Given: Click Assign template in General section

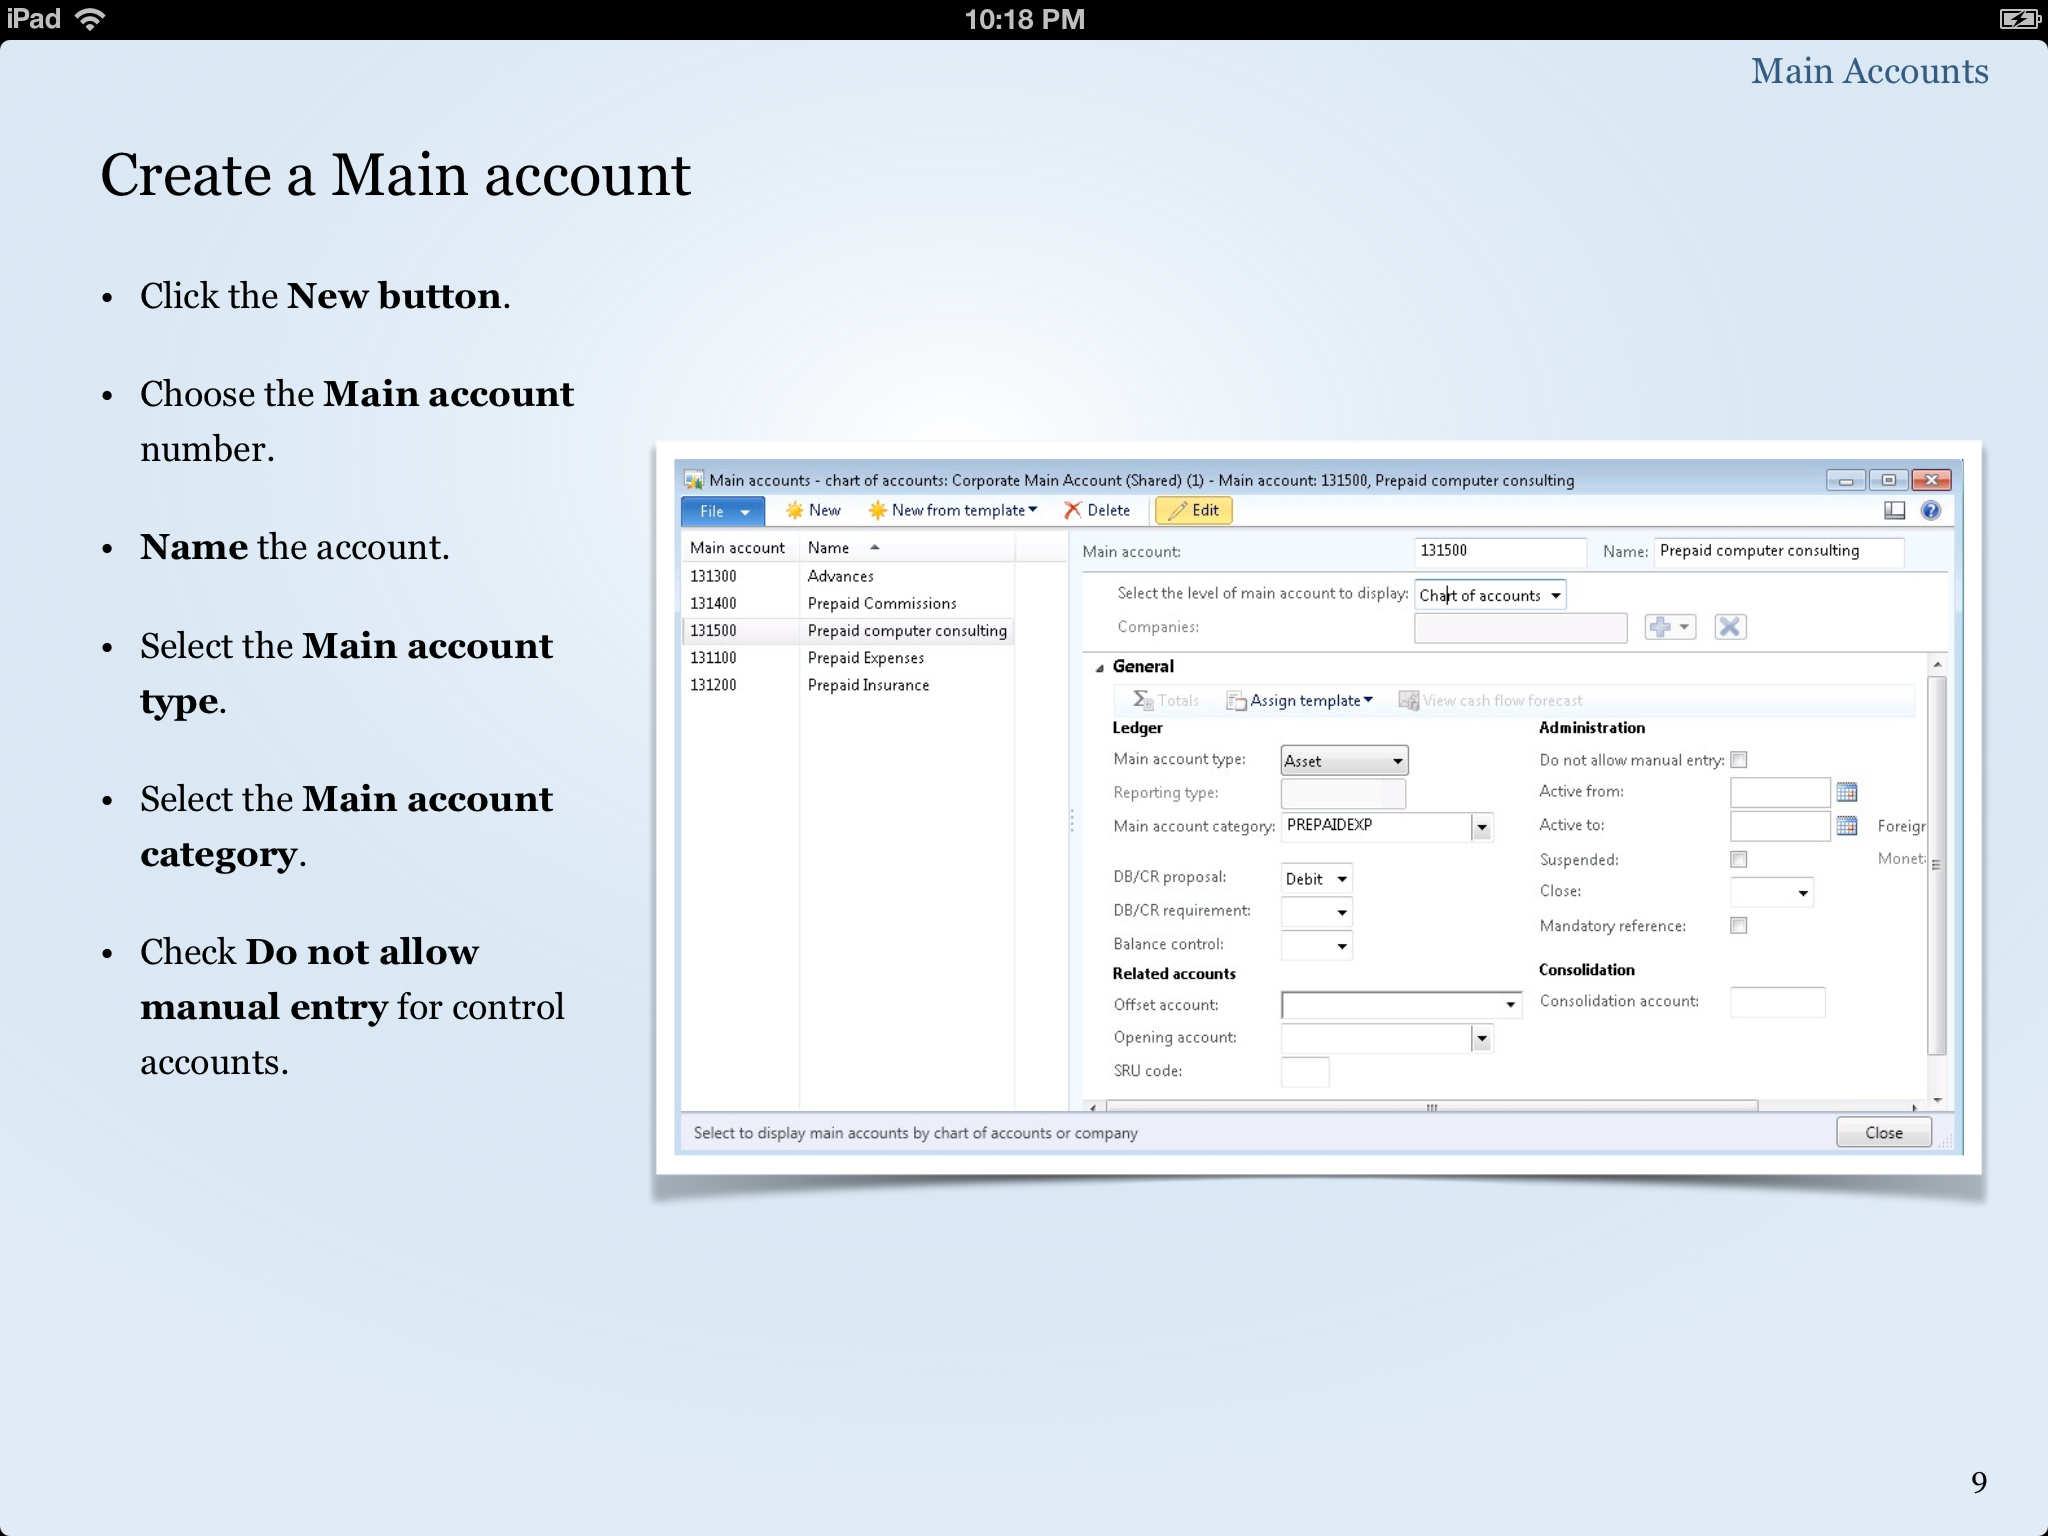Looking at the screenshot, I should tap(1304, 701).
